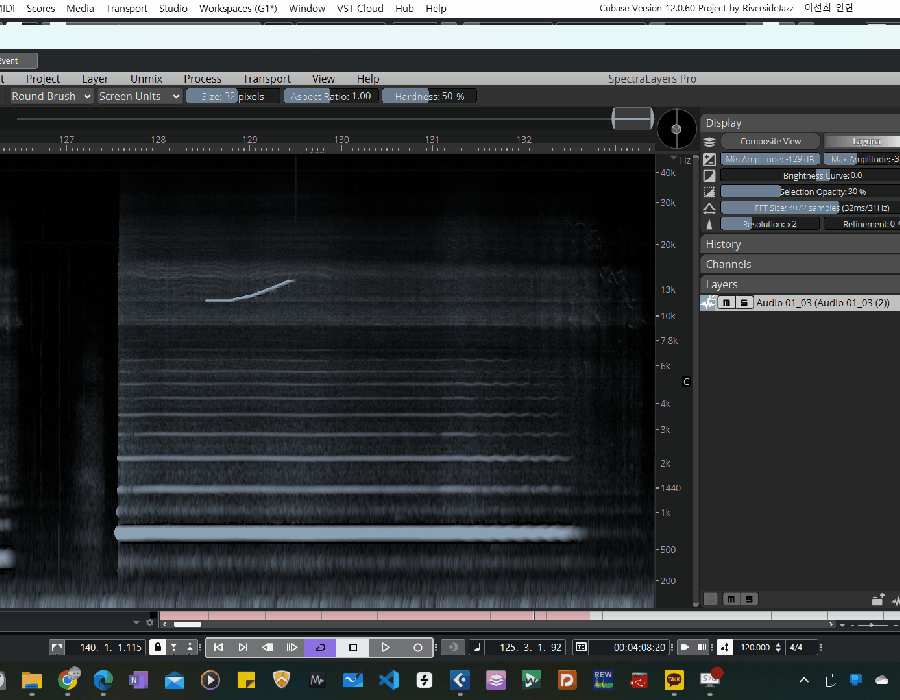This screenshot has width=900, height=700.
Task: Click the FFT size icon
Action: [709, 208]
